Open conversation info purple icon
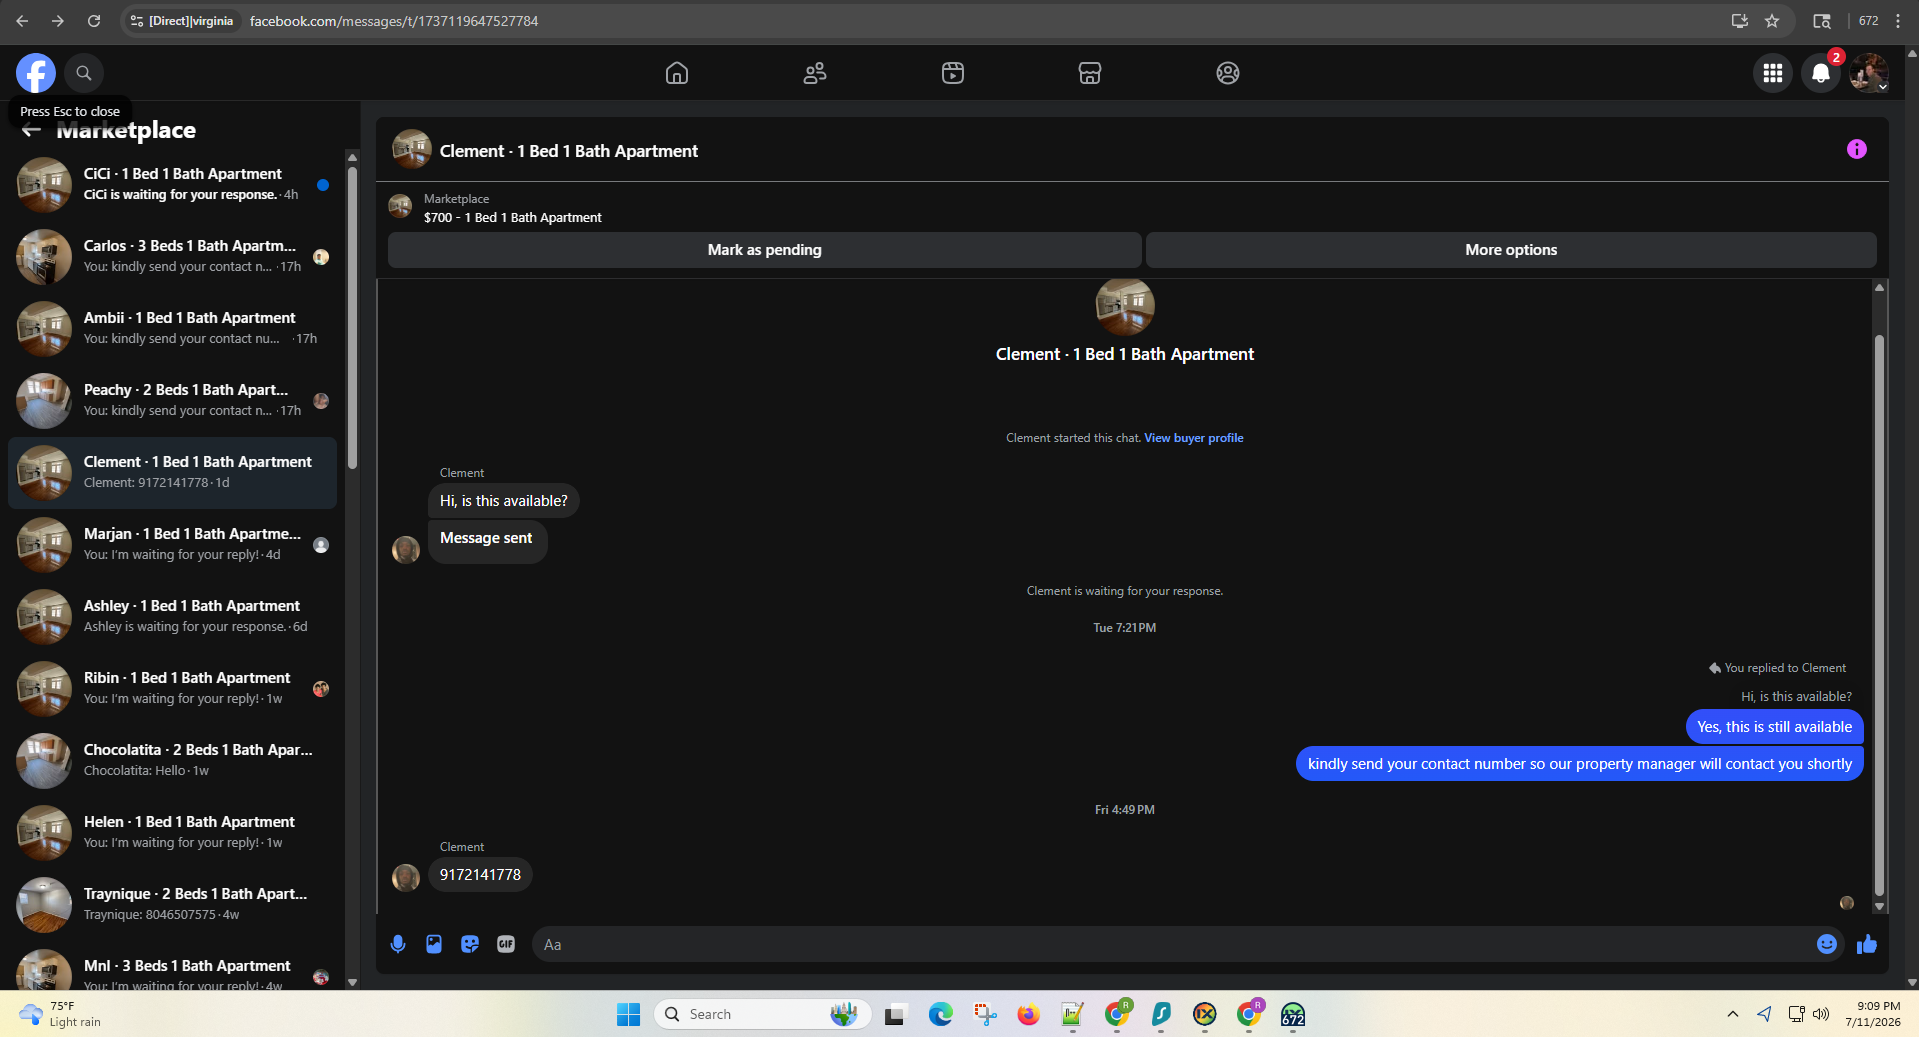 point(1857,149)
